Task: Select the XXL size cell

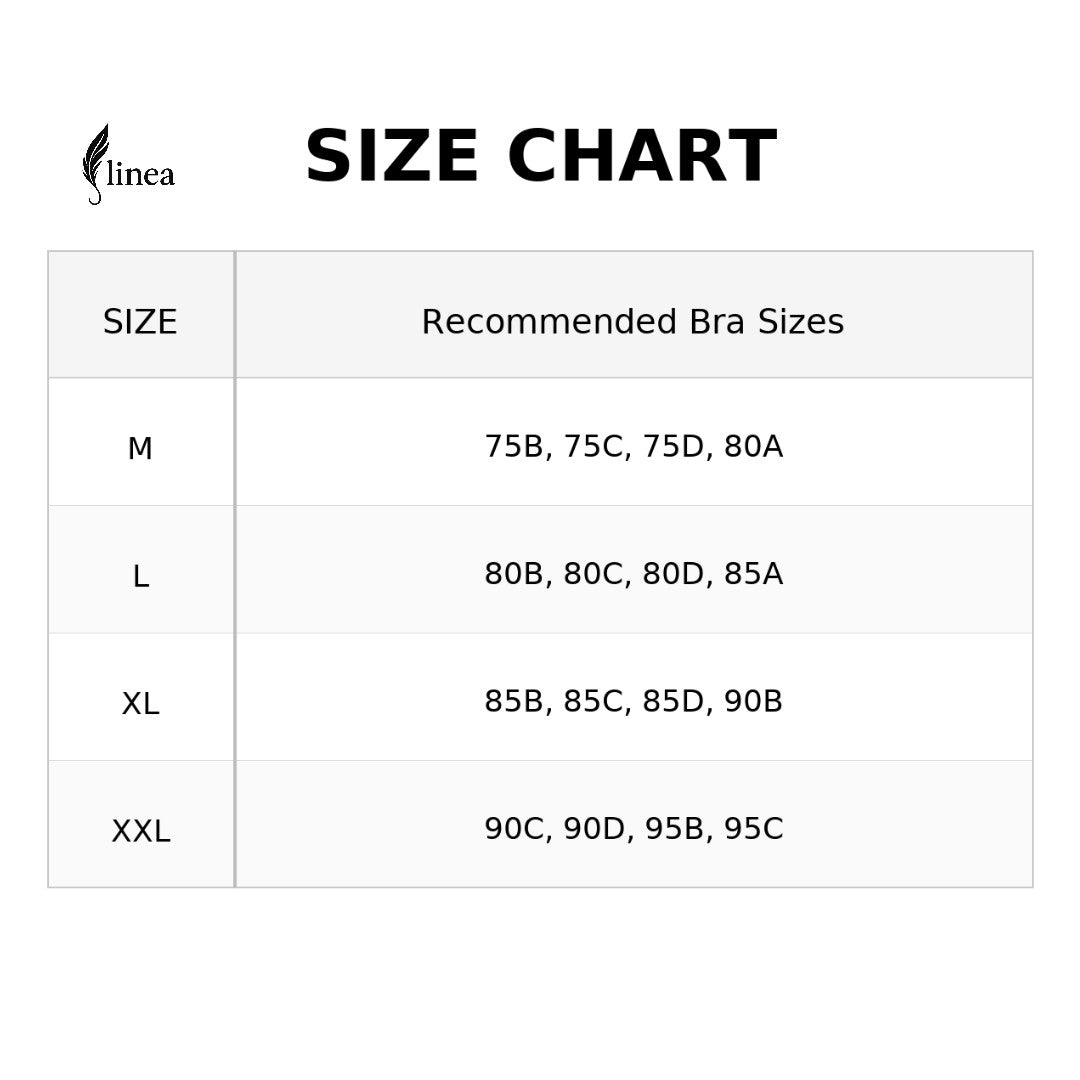Action: (x=140, y=831)
